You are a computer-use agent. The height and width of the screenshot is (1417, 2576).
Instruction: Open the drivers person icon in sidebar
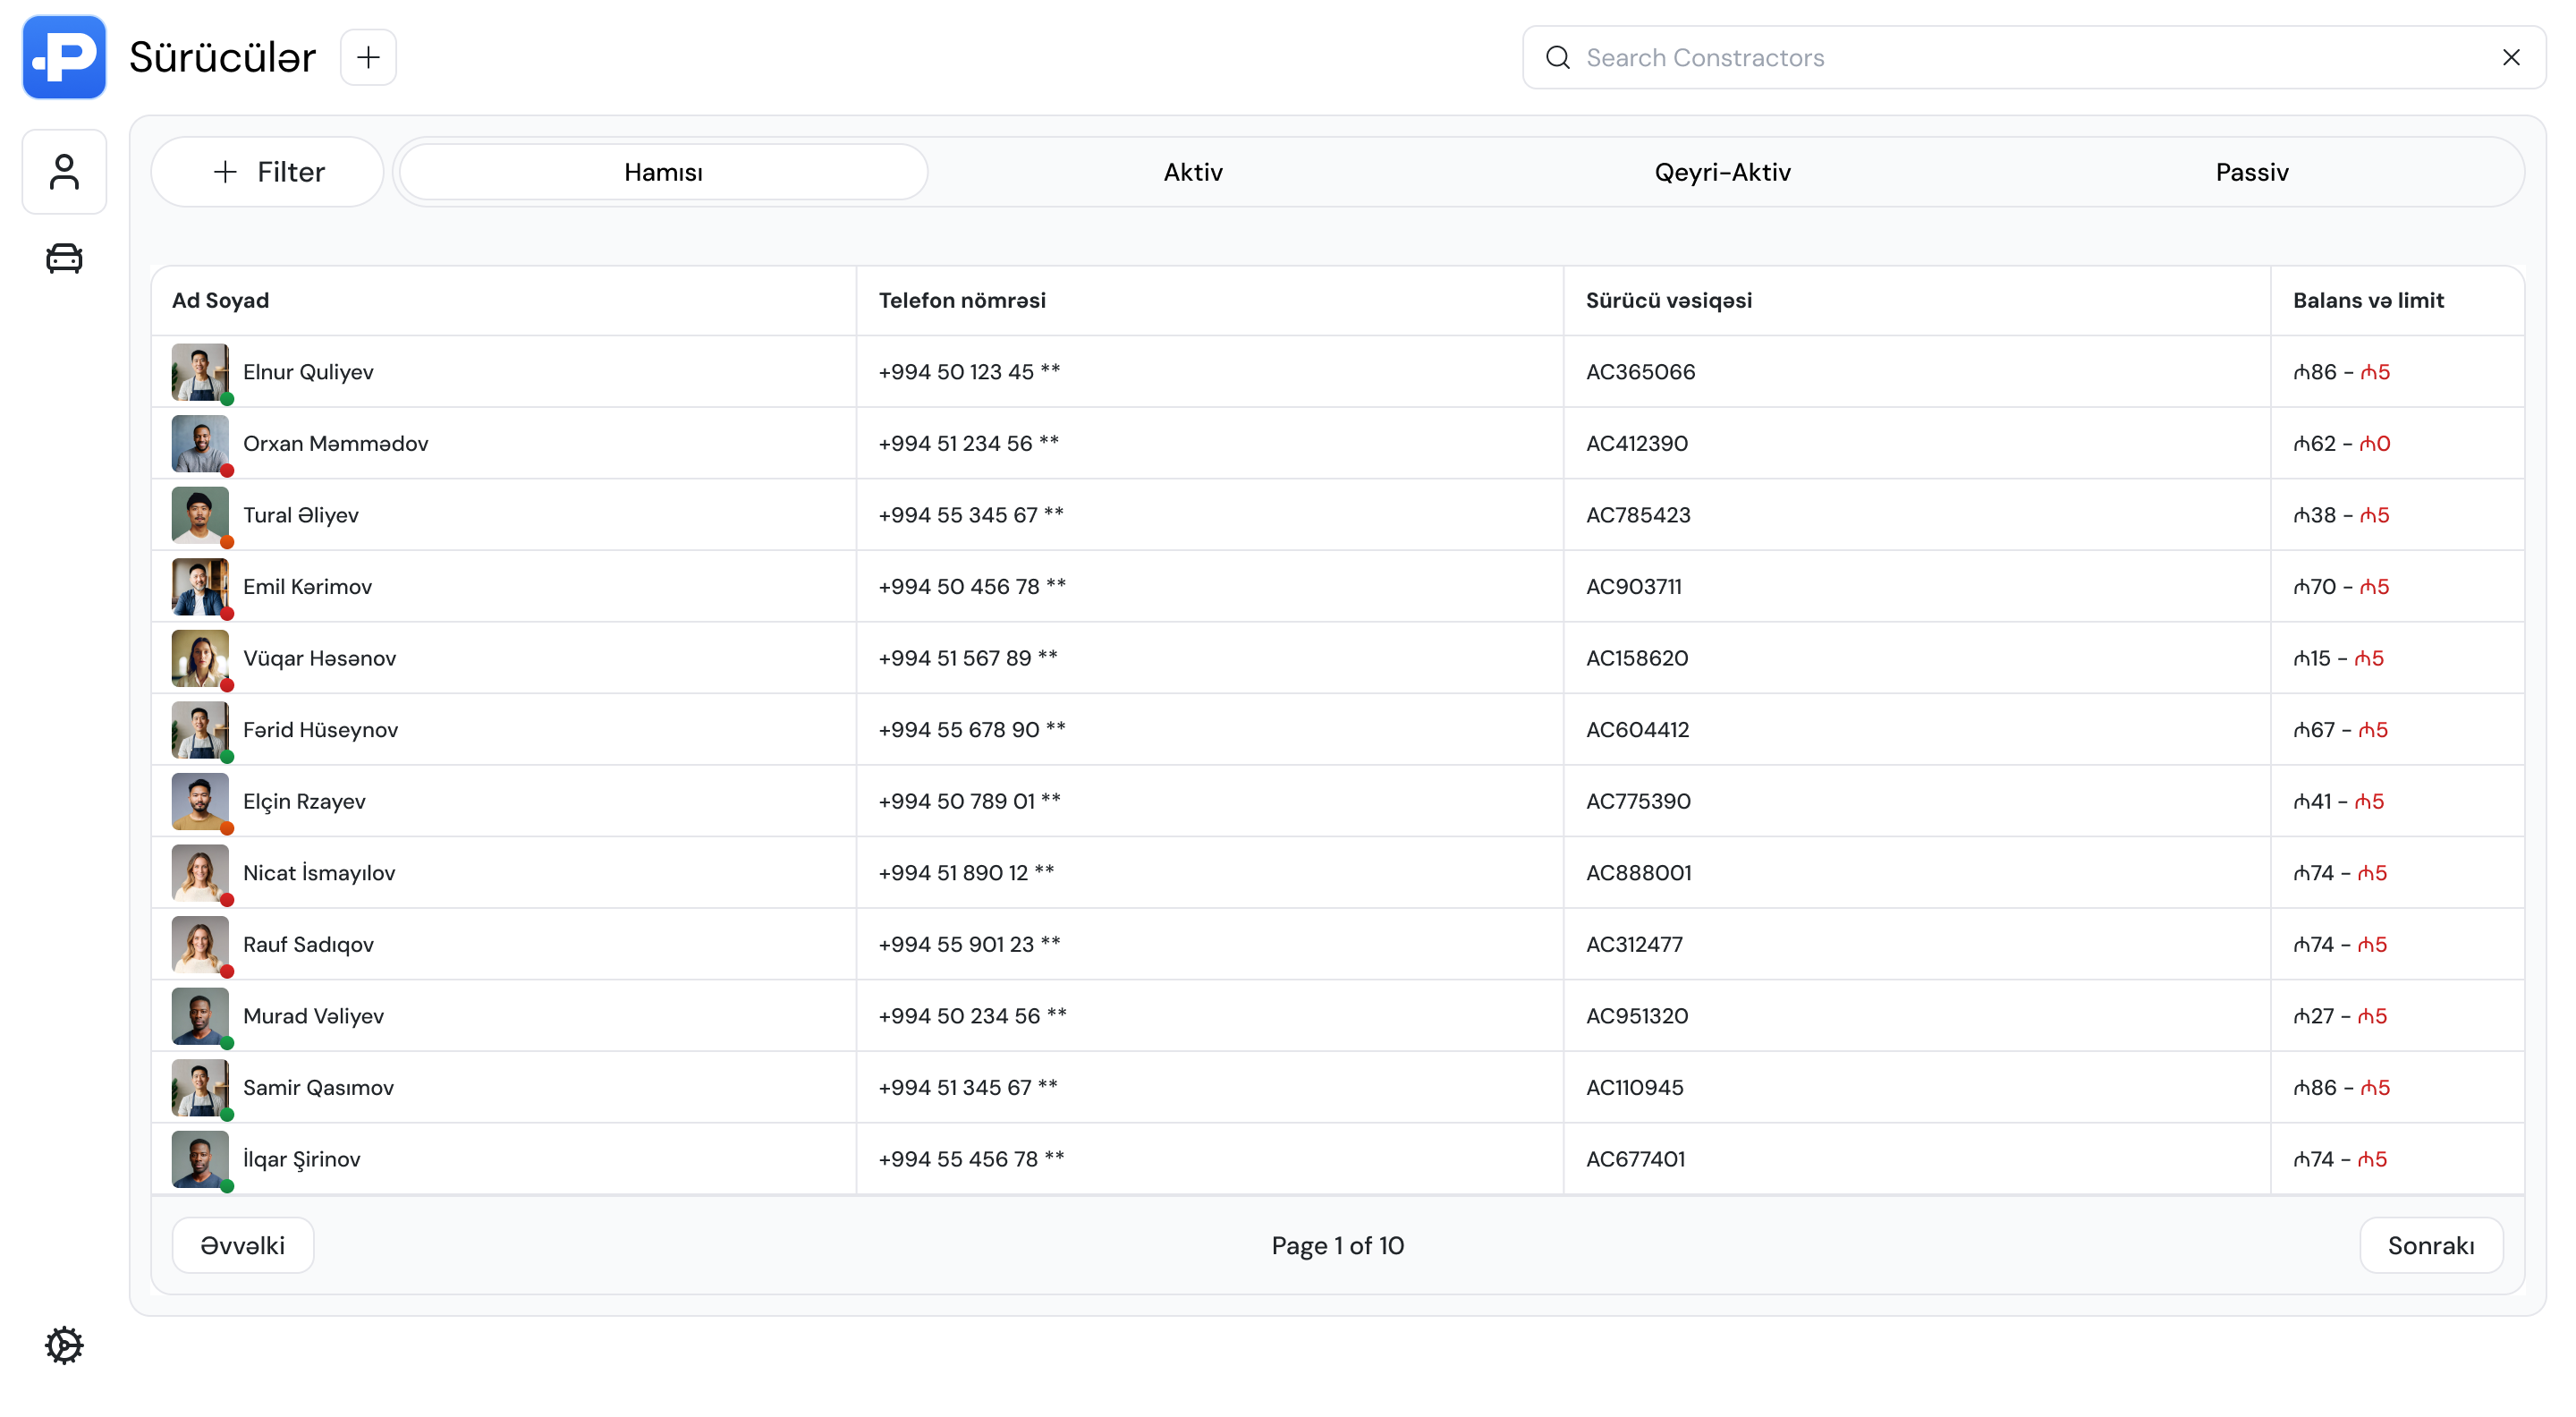(64, 172)
